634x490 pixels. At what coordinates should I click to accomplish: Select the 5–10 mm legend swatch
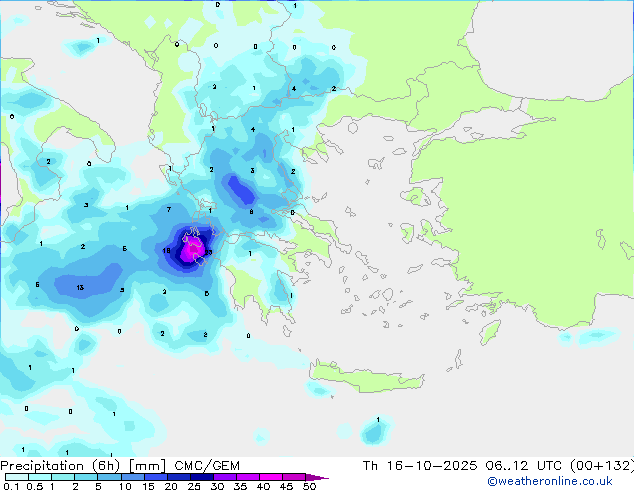[x=109, y=477]
